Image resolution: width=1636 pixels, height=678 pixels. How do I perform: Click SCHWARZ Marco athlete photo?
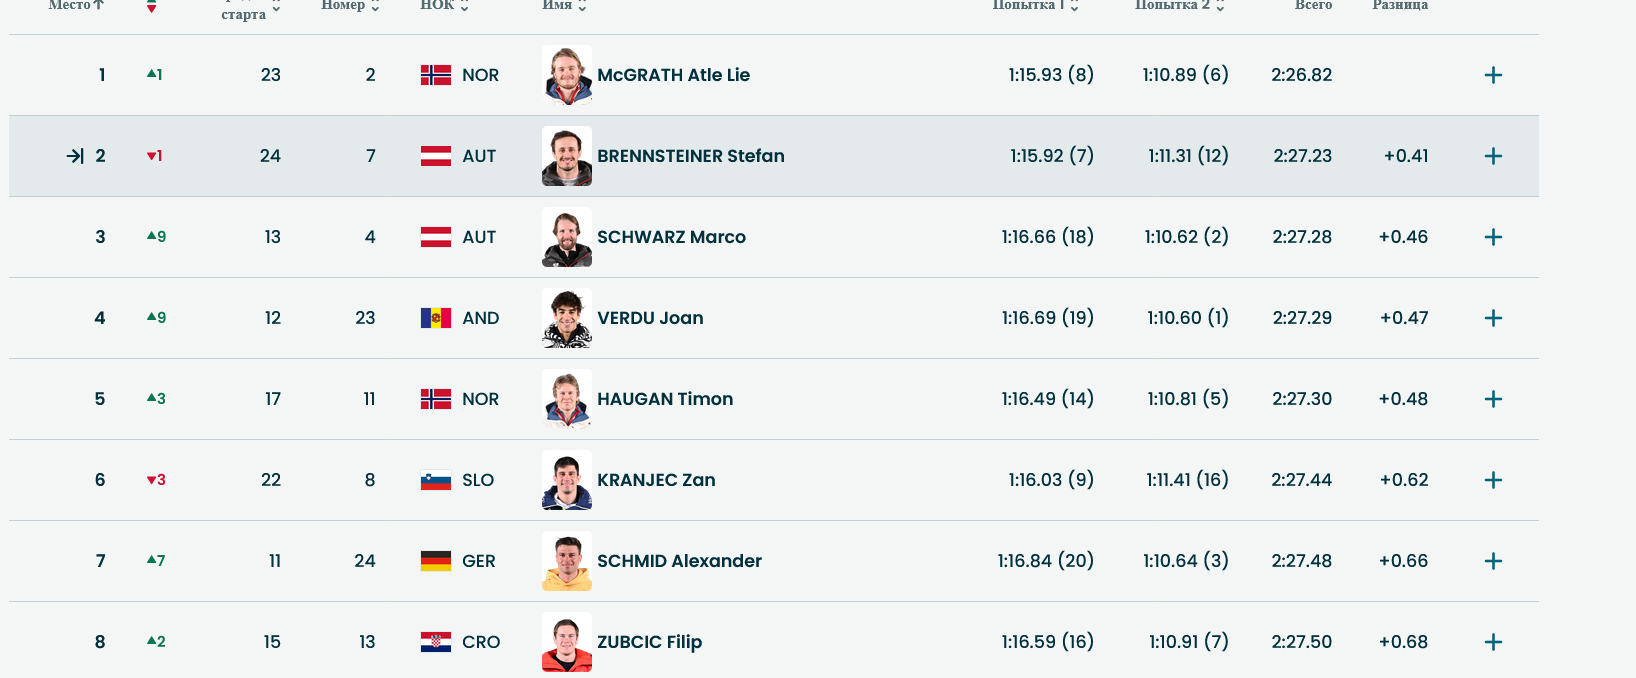567,237
